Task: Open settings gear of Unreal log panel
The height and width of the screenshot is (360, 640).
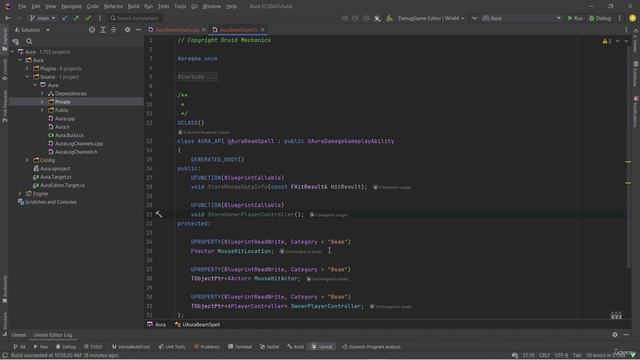Action: point(615,335)
